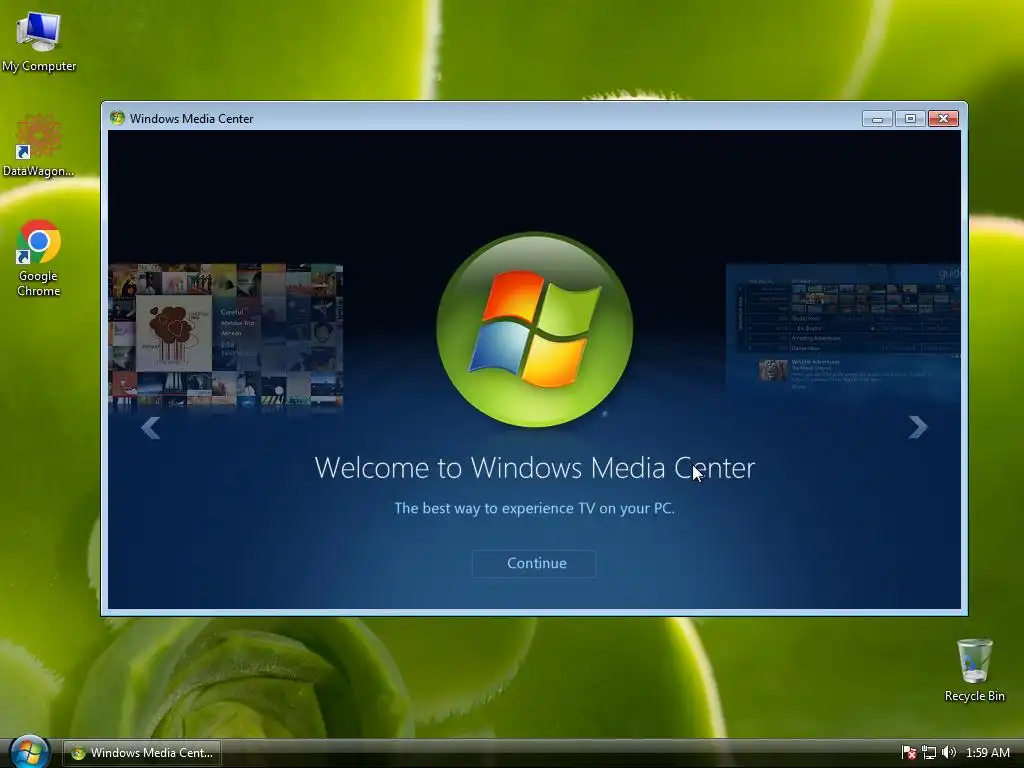Viewport: 1024px width, 768px height.
Task: Click the network connection tray icon
Action: pos(929,753)
